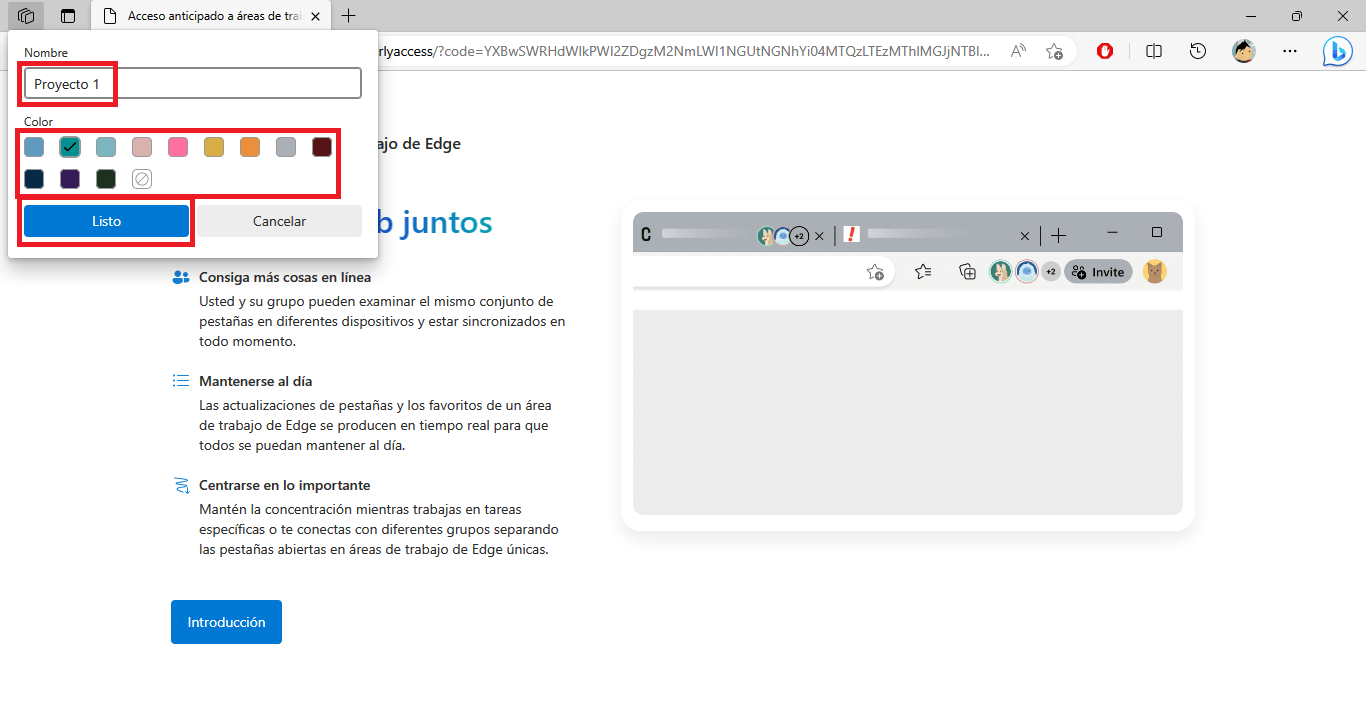Select the mustard yellow color swatch

click(214, 147)
